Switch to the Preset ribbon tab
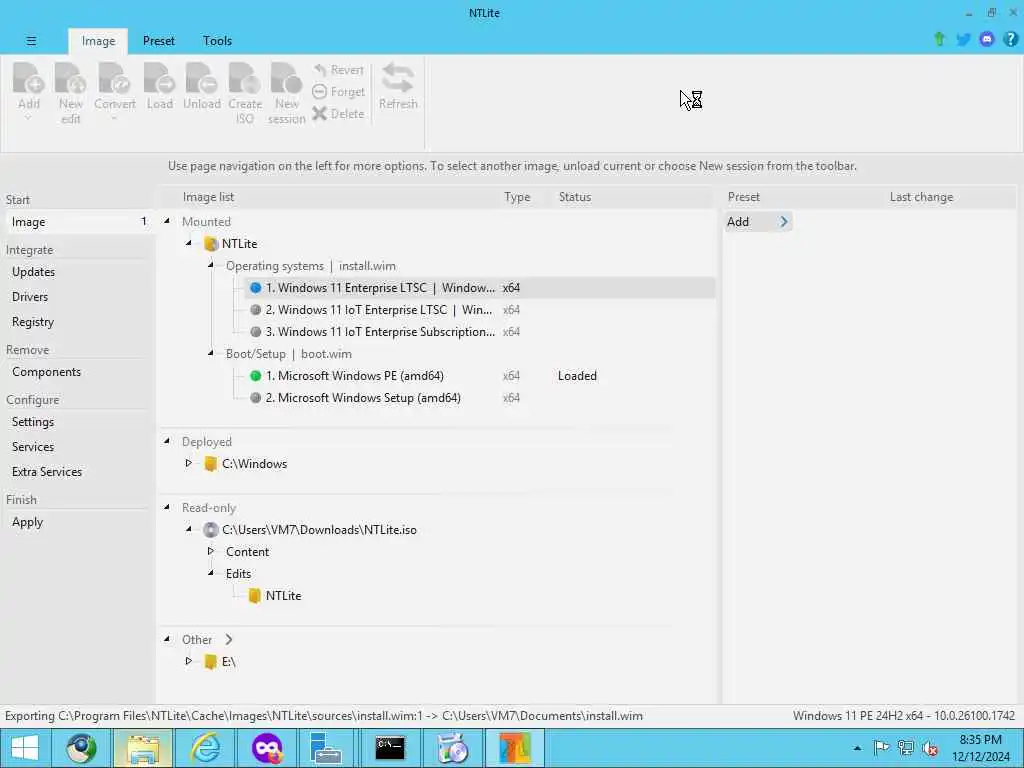 (159, 40)
